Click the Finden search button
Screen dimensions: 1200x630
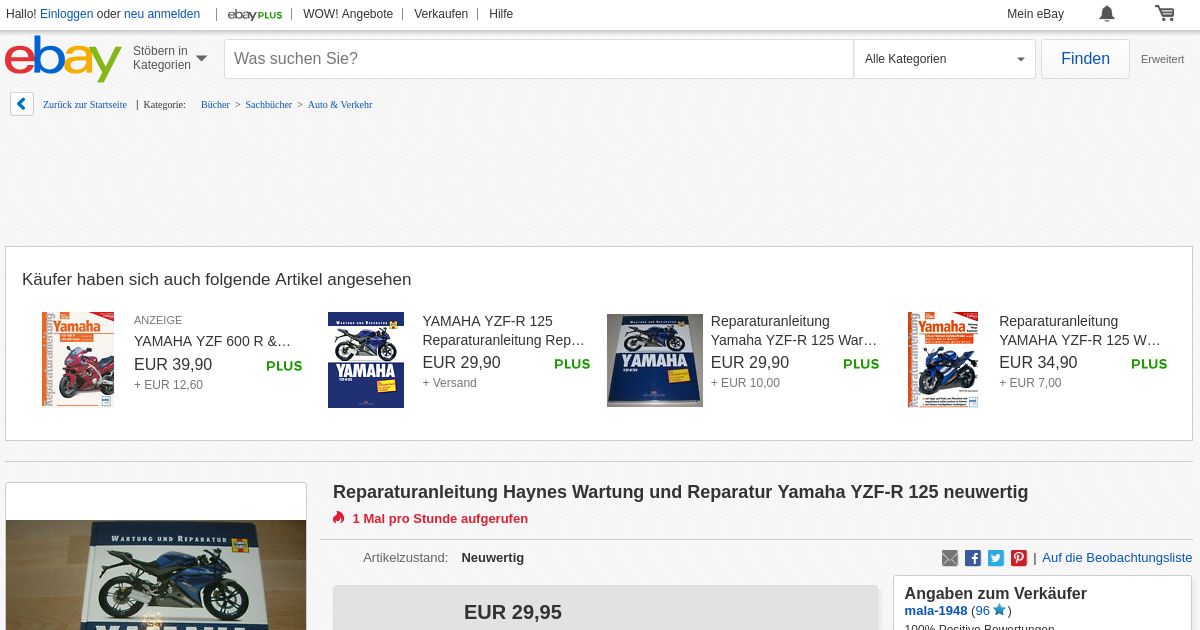[1085, 59]
